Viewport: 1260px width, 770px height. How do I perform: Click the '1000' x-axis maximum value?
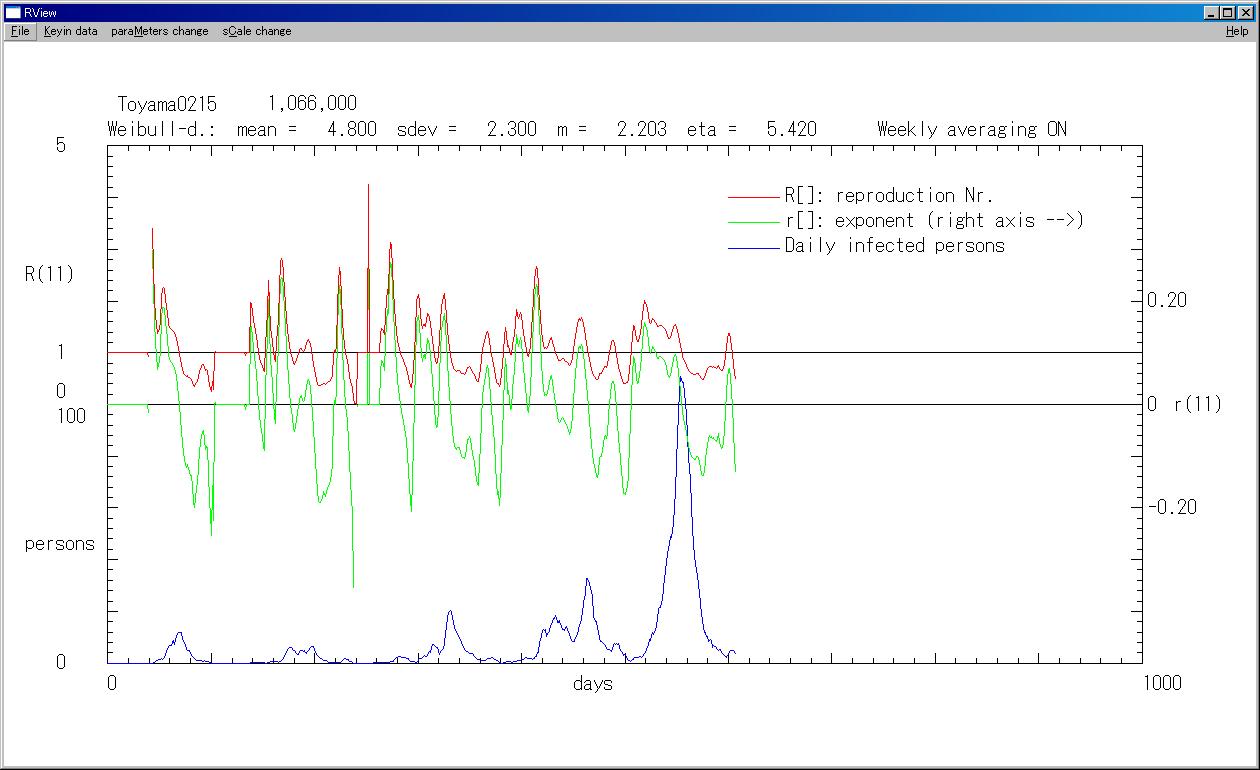[x=1162, y=683]
